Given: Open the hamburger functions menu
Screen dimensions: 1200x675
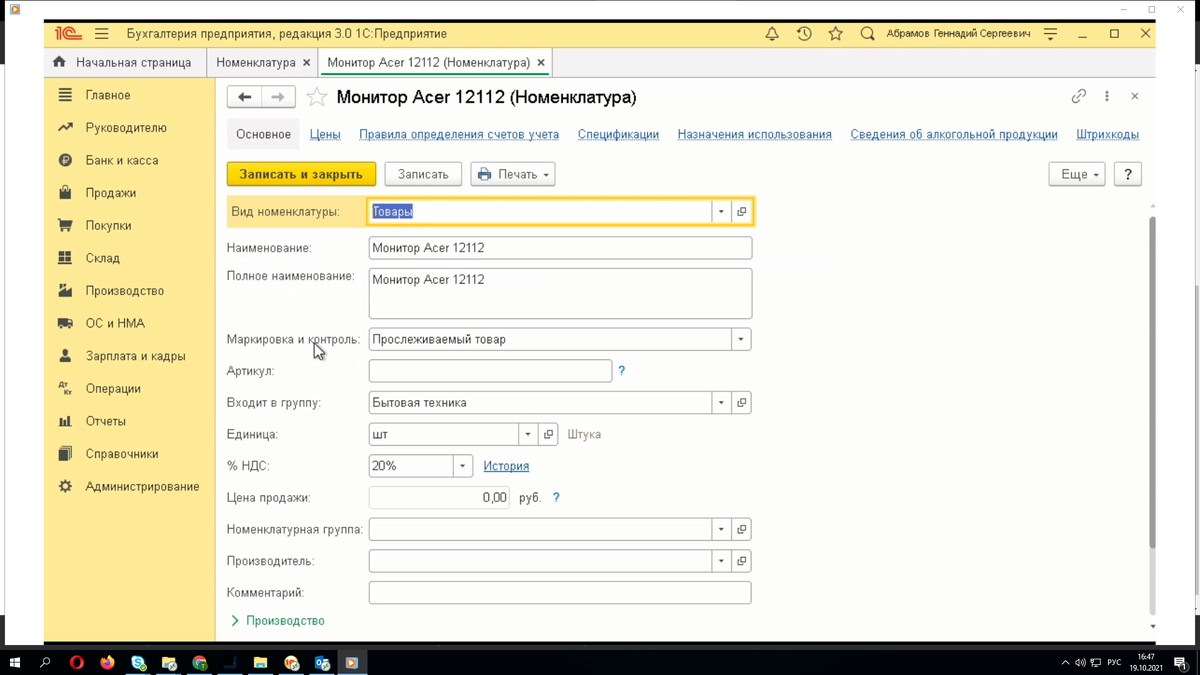Looking at the screenshot, I should [x=101, y=33].
